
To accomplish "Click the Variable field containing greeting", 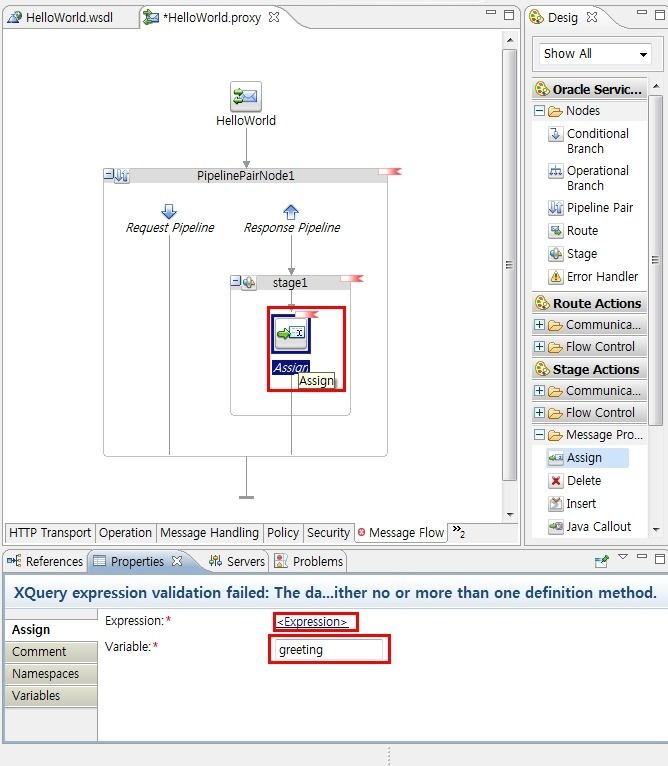I will pyautogui.click(x=329, y=650).
